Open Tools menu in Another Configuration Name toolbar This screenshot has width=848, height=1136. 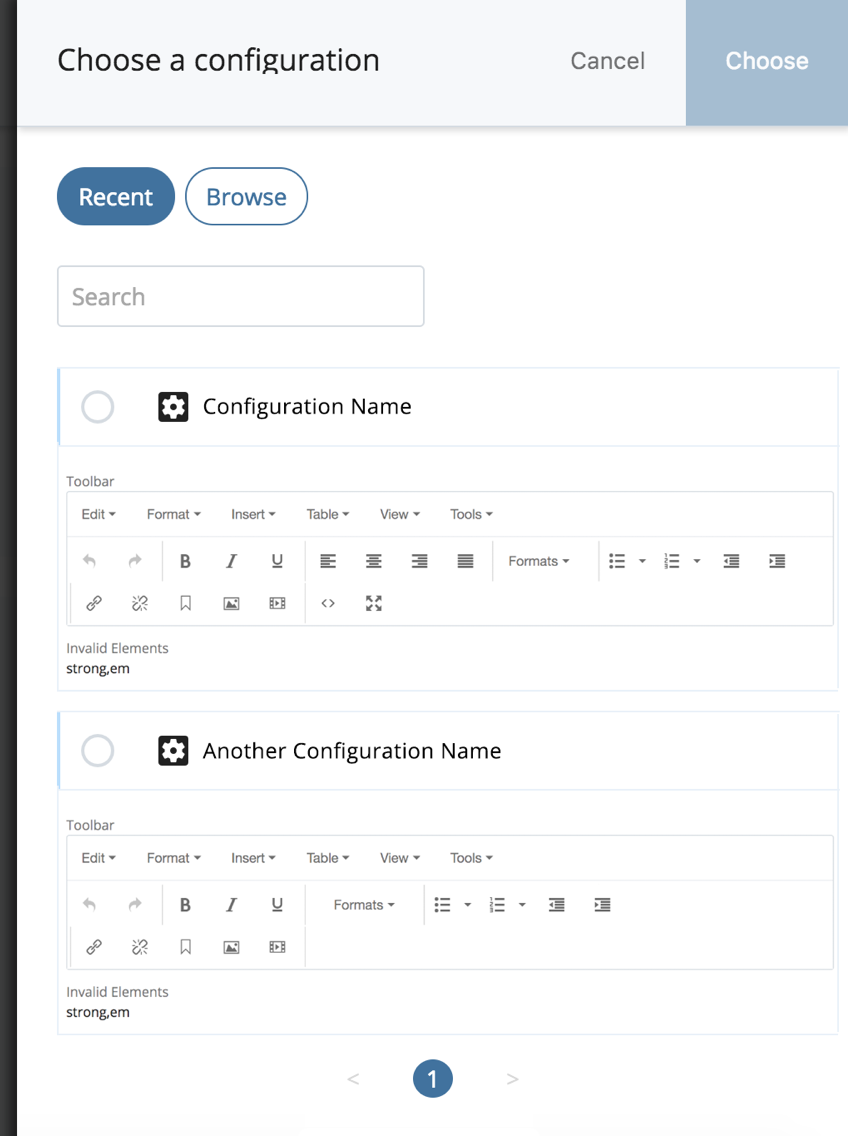click(x=472, y=858)
